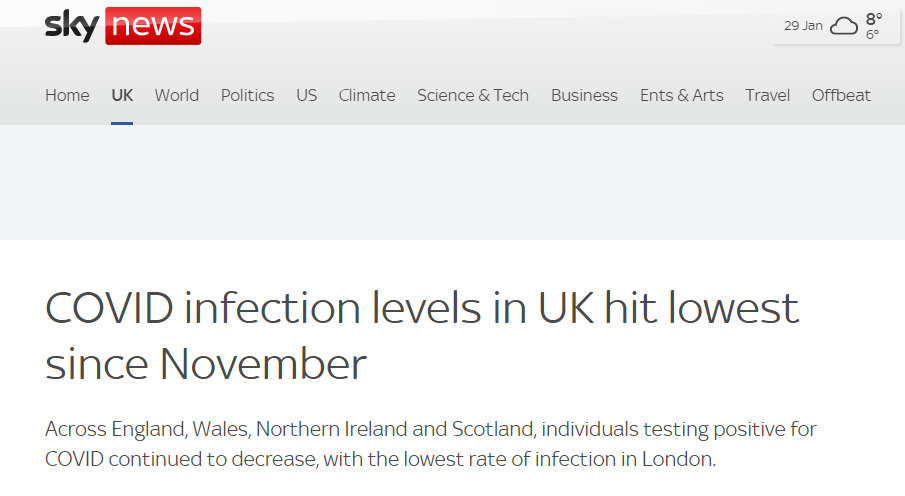The image size is (905, 496).
Task: Select the Offbeat section
Action: pyautogui.click(x=841, y=95)
